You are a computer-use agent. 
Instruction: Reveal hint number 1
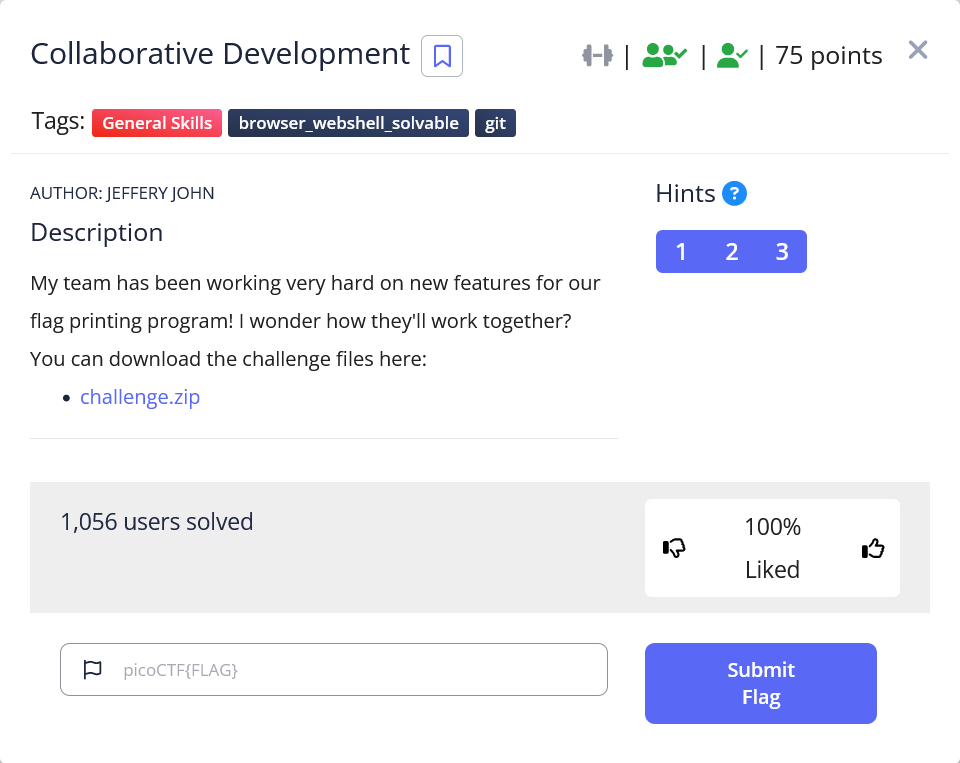pyautogui.click(x=681, y=252)
